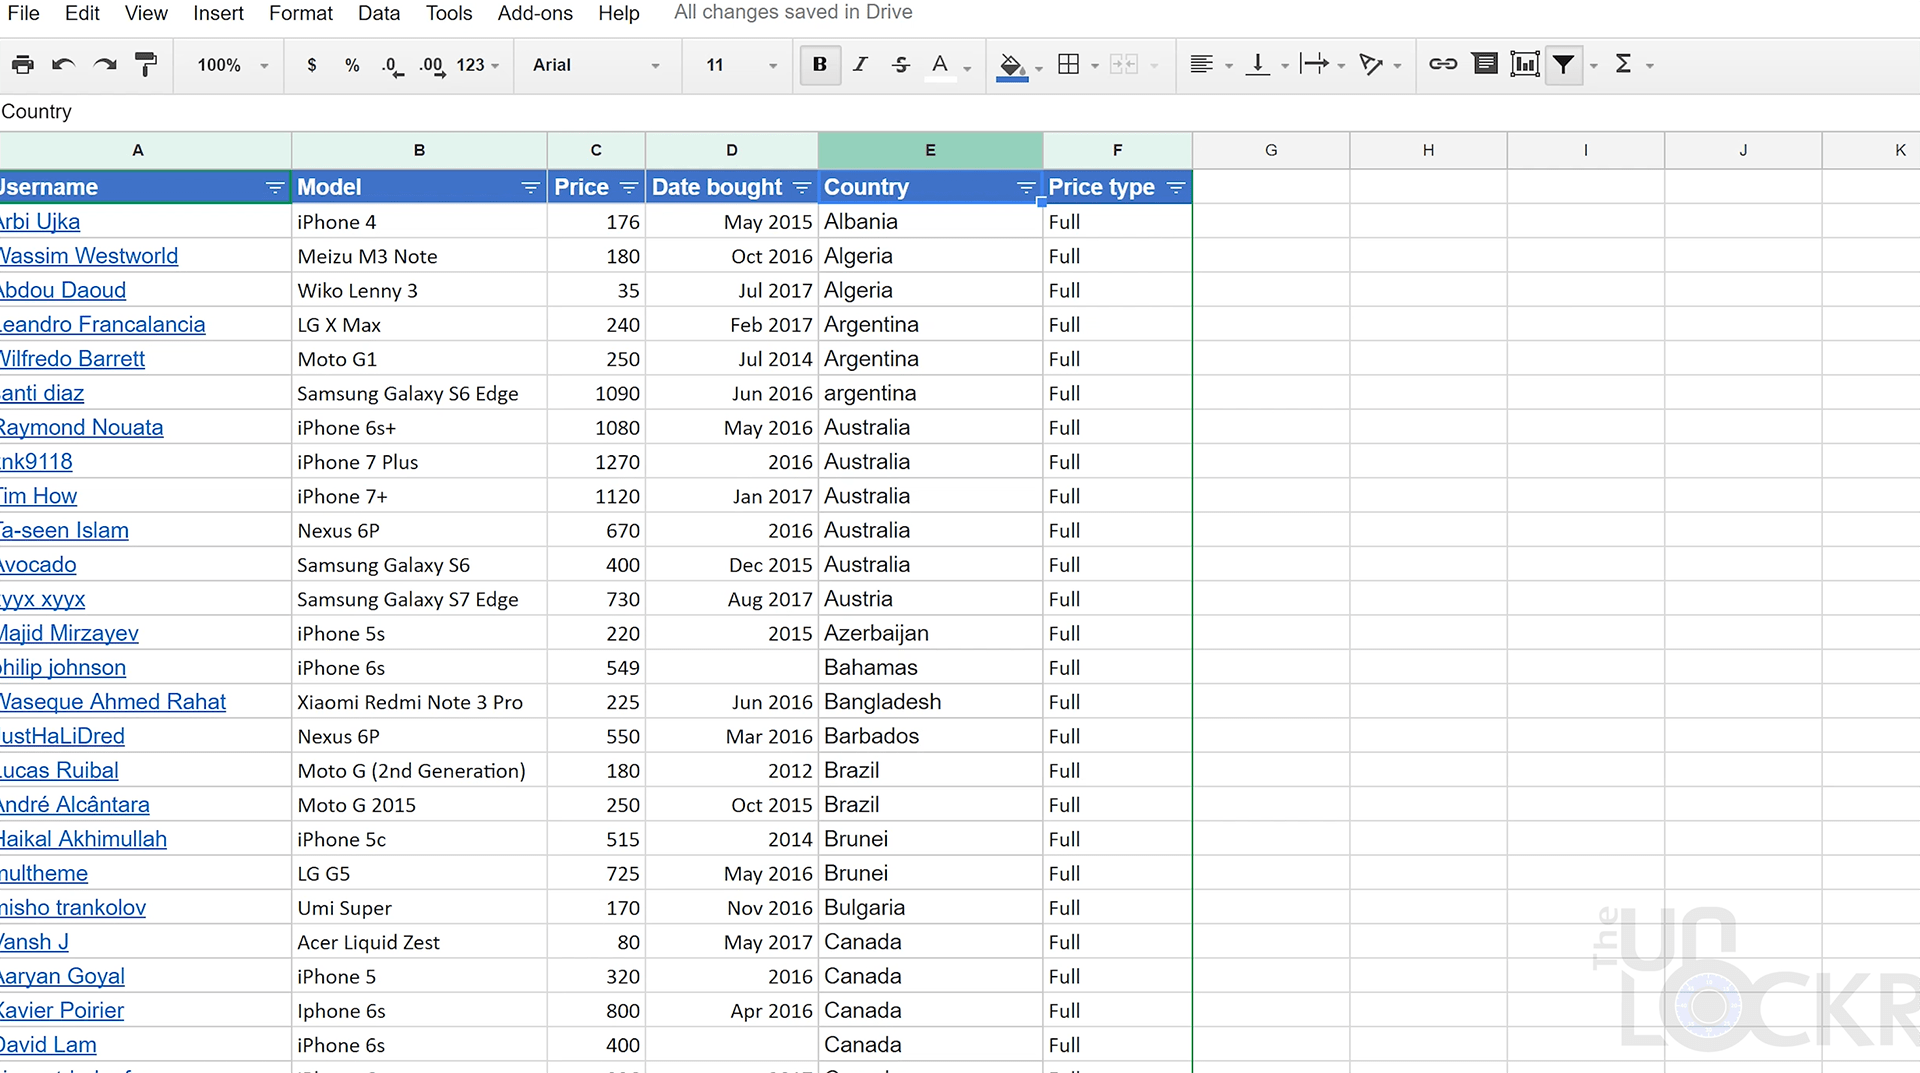Viewport: 1920px width, 1073px height.
Task: Expand filter views dropdown arrow
Action: [1594, 66]
